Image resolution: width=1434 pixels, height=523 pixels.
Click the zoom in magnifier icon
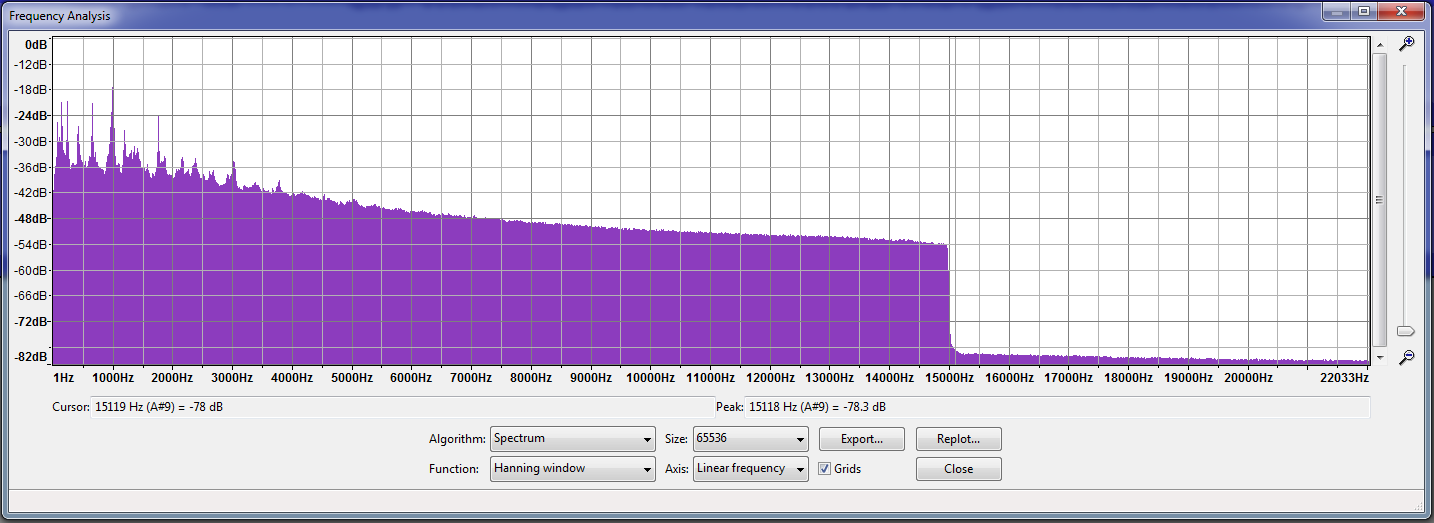coord(1406,44)
